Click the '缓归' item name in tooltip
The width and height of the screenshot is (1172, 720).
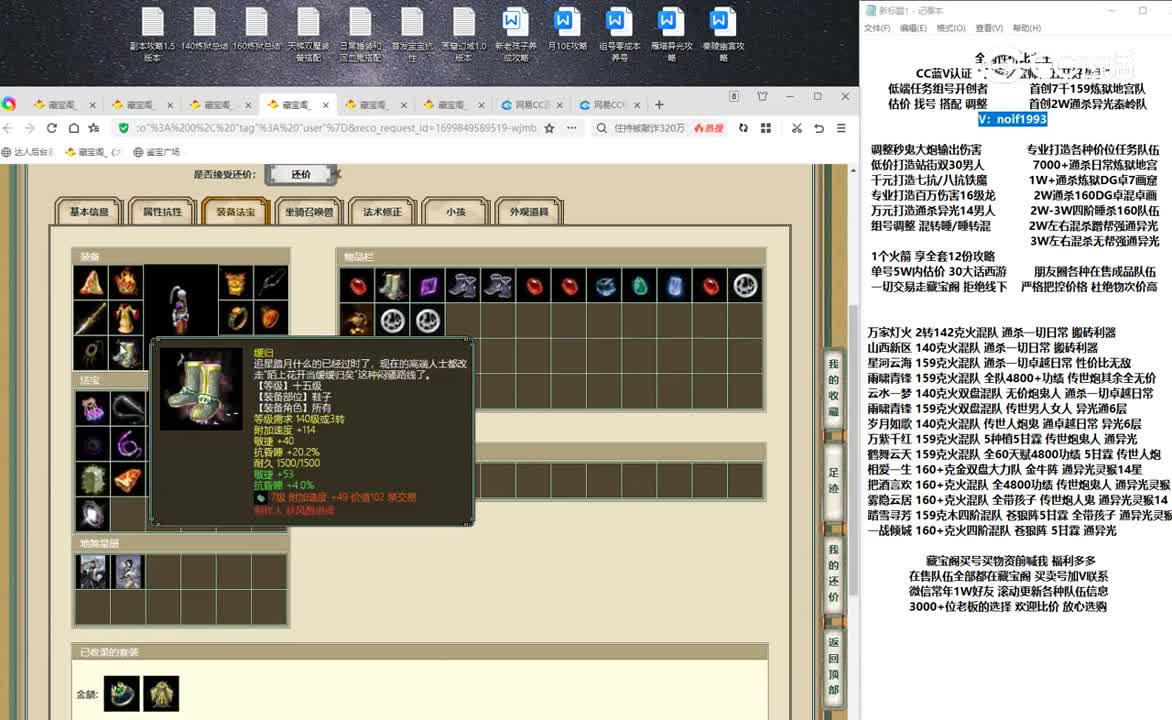[264, 352]
